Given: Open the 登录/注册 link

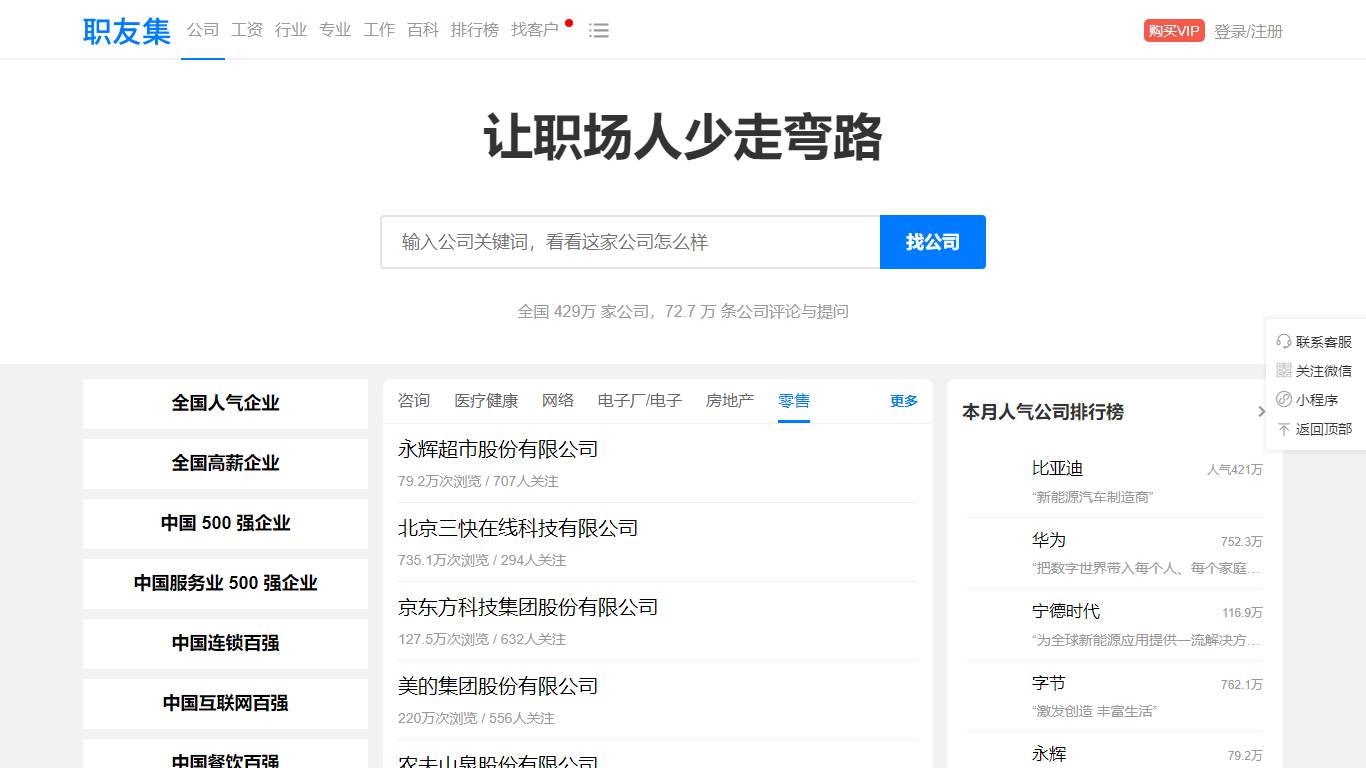Looking at the screenshot, I should click(1246, 31).
